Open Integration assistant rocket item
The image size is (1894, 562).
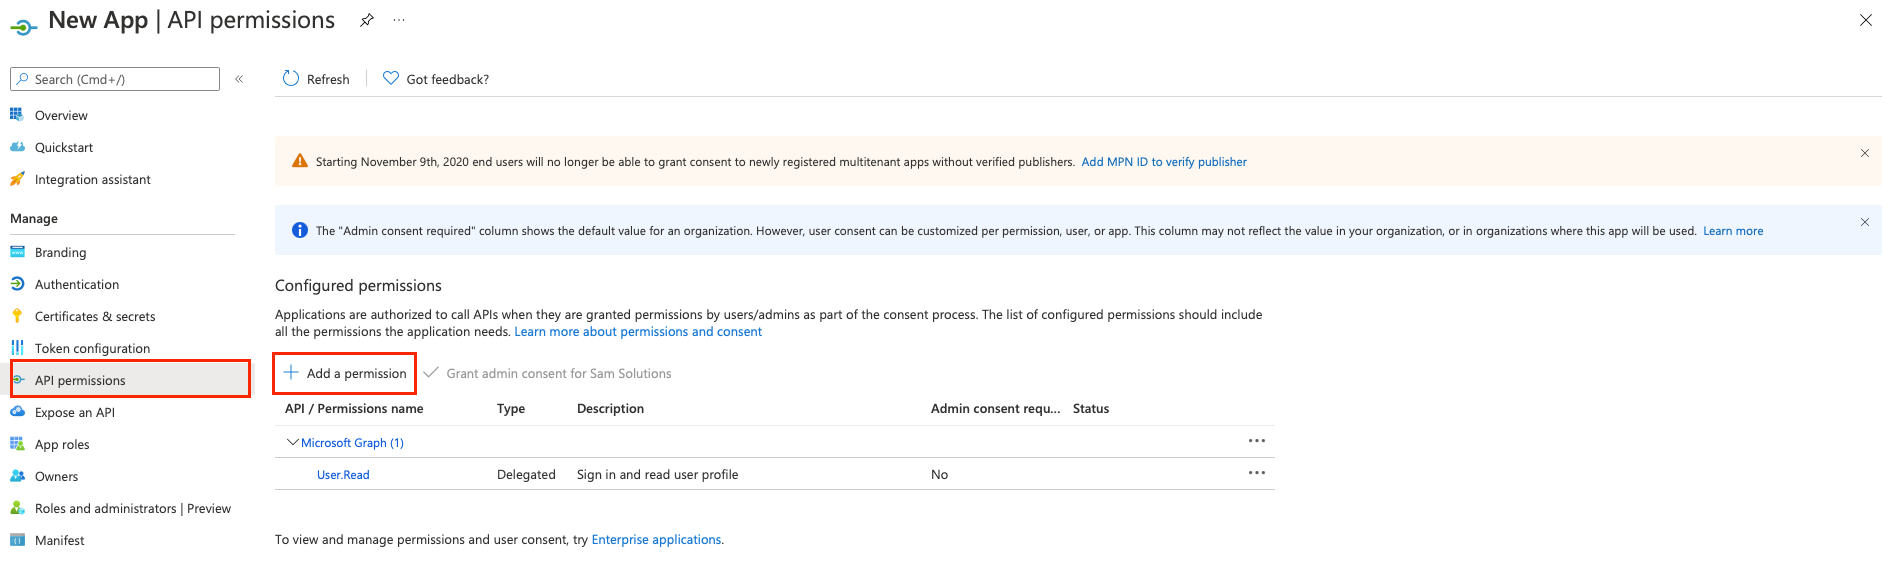92,179
